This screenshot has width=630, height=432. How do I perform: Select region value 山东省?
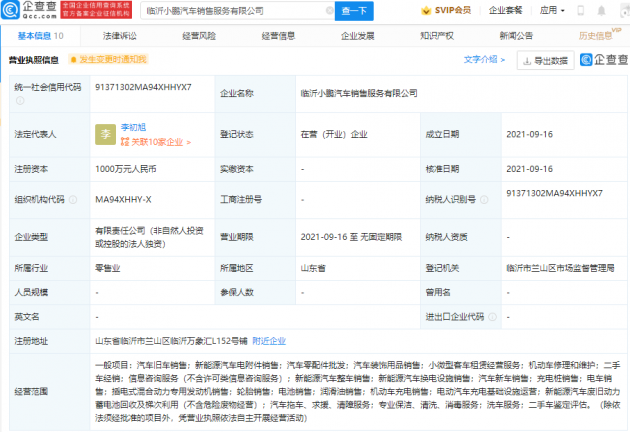313,268
